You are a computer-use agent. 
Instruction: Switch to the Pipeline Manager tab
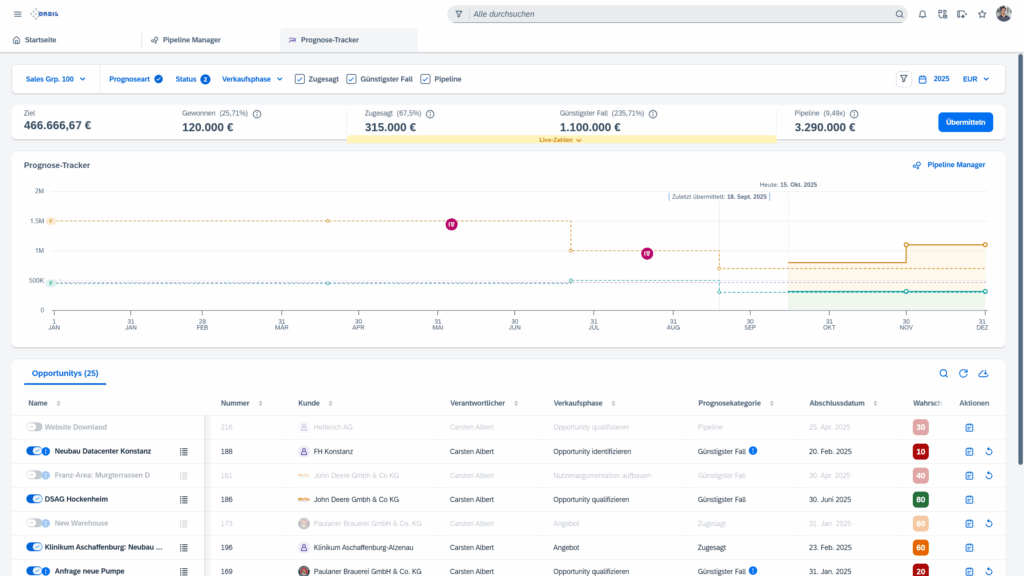(193, 40)
